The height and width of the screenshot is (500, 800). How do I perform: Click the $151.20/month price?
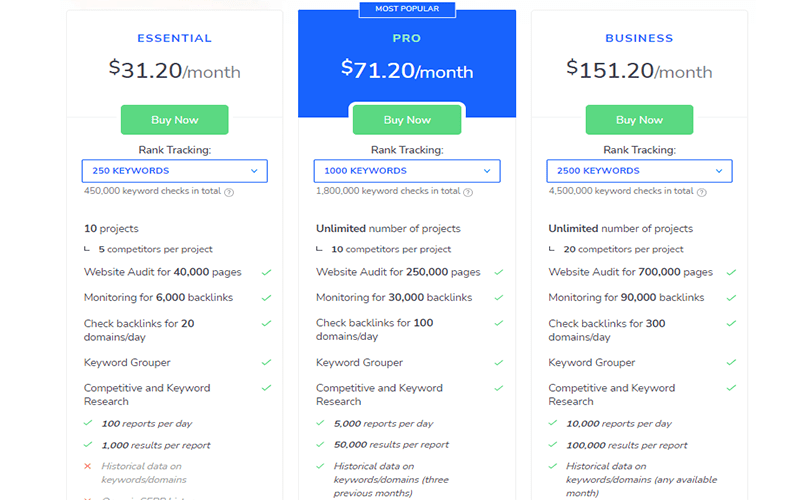pos(639,69)
